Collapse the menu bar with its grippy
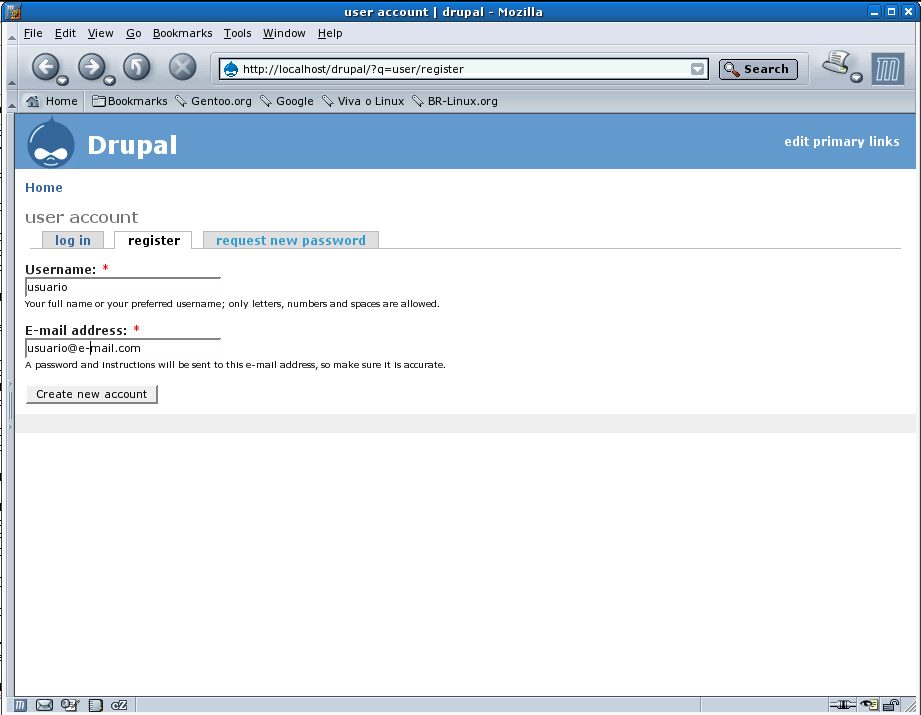The height and width of the screenshot is (715, 921). pos(11,35)
